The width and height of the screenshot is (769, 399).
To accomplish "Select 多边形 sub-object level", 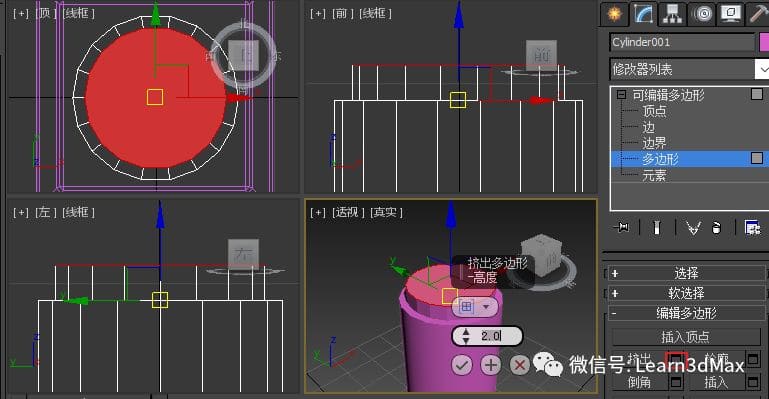I will [x=660, y=159].
